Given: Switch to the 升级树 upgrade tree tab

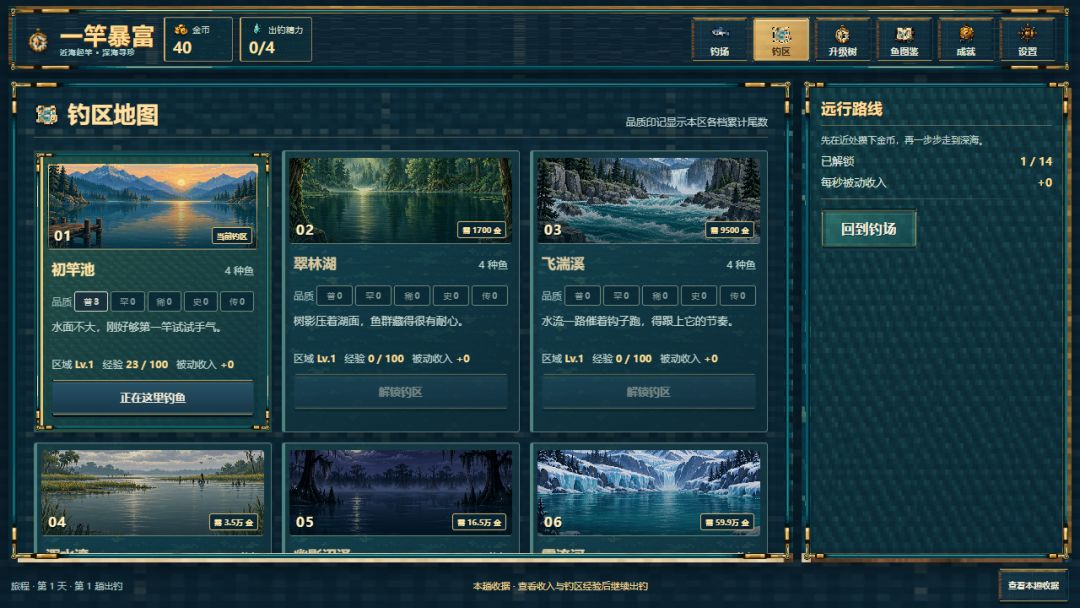Looking at the screenshot, I should tap(842, 40).
